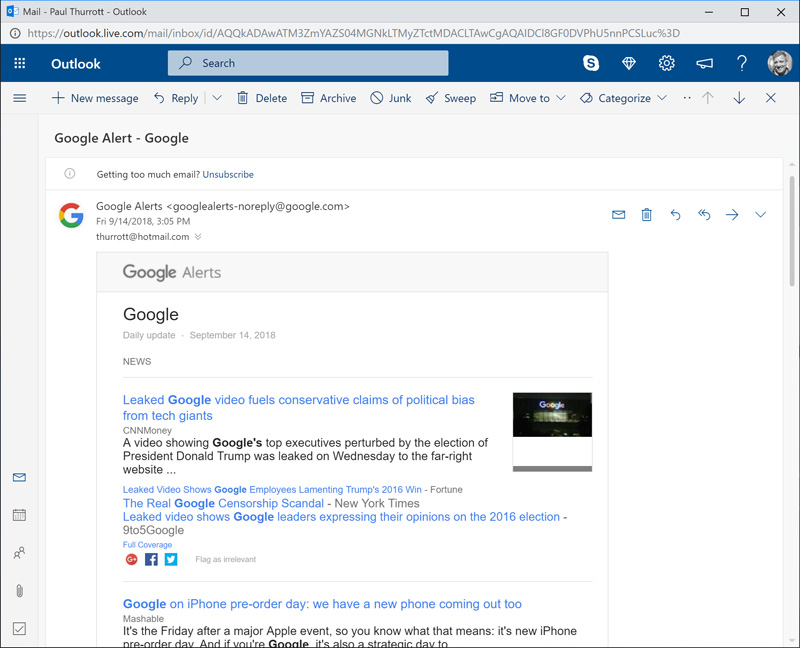The image size is (800, 648).
Task: Open People from left sidebar
Action: 19,553
